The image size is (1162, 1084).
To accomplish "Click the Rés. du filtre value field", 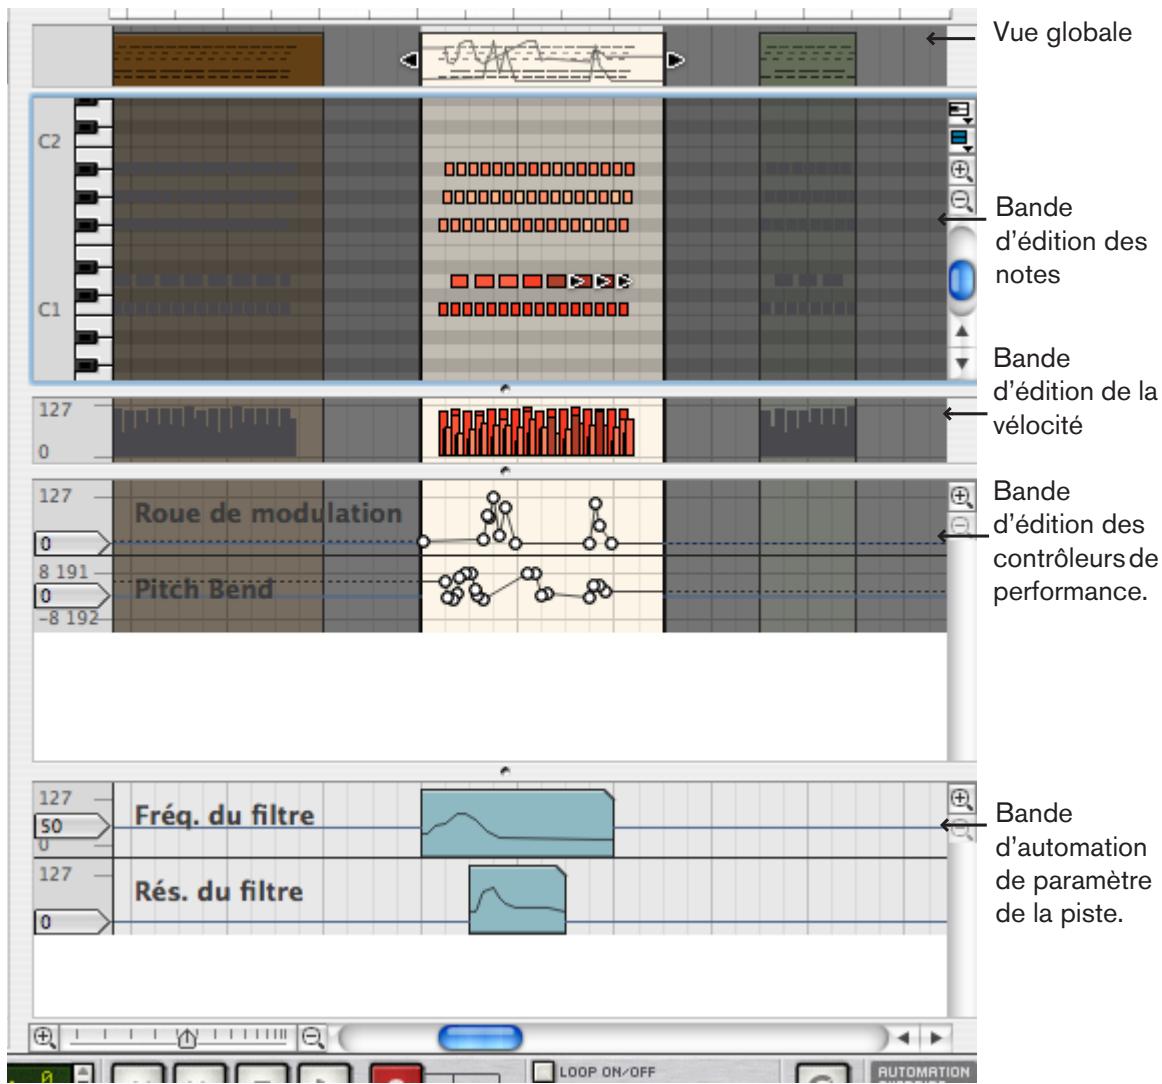I will (71, 922).
